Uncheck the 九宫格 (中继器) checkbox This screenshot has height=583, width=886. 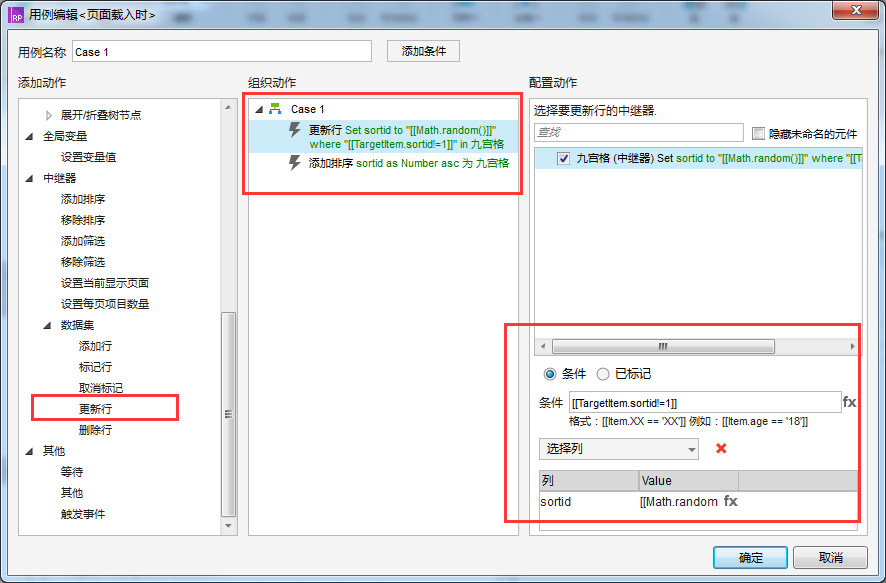(x=563, y=158)
